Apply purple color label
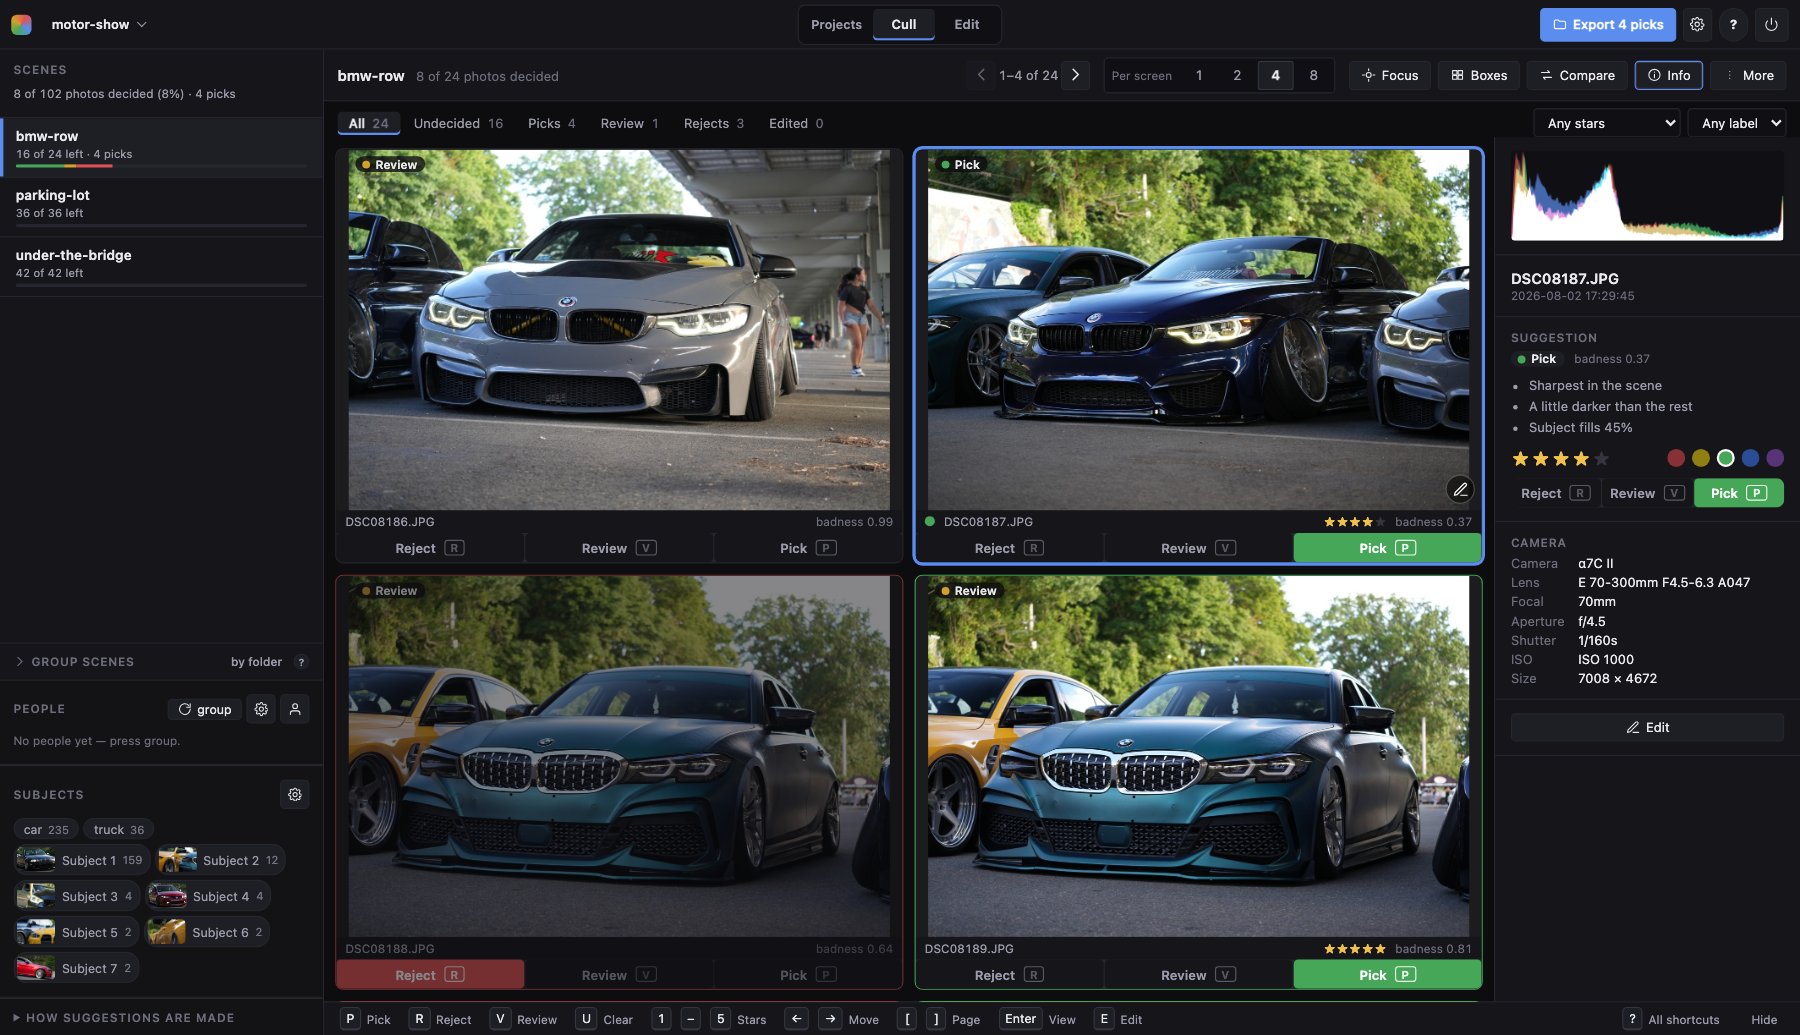The height and width of the screenshot is (1035, 1800). coord(1775,458)
